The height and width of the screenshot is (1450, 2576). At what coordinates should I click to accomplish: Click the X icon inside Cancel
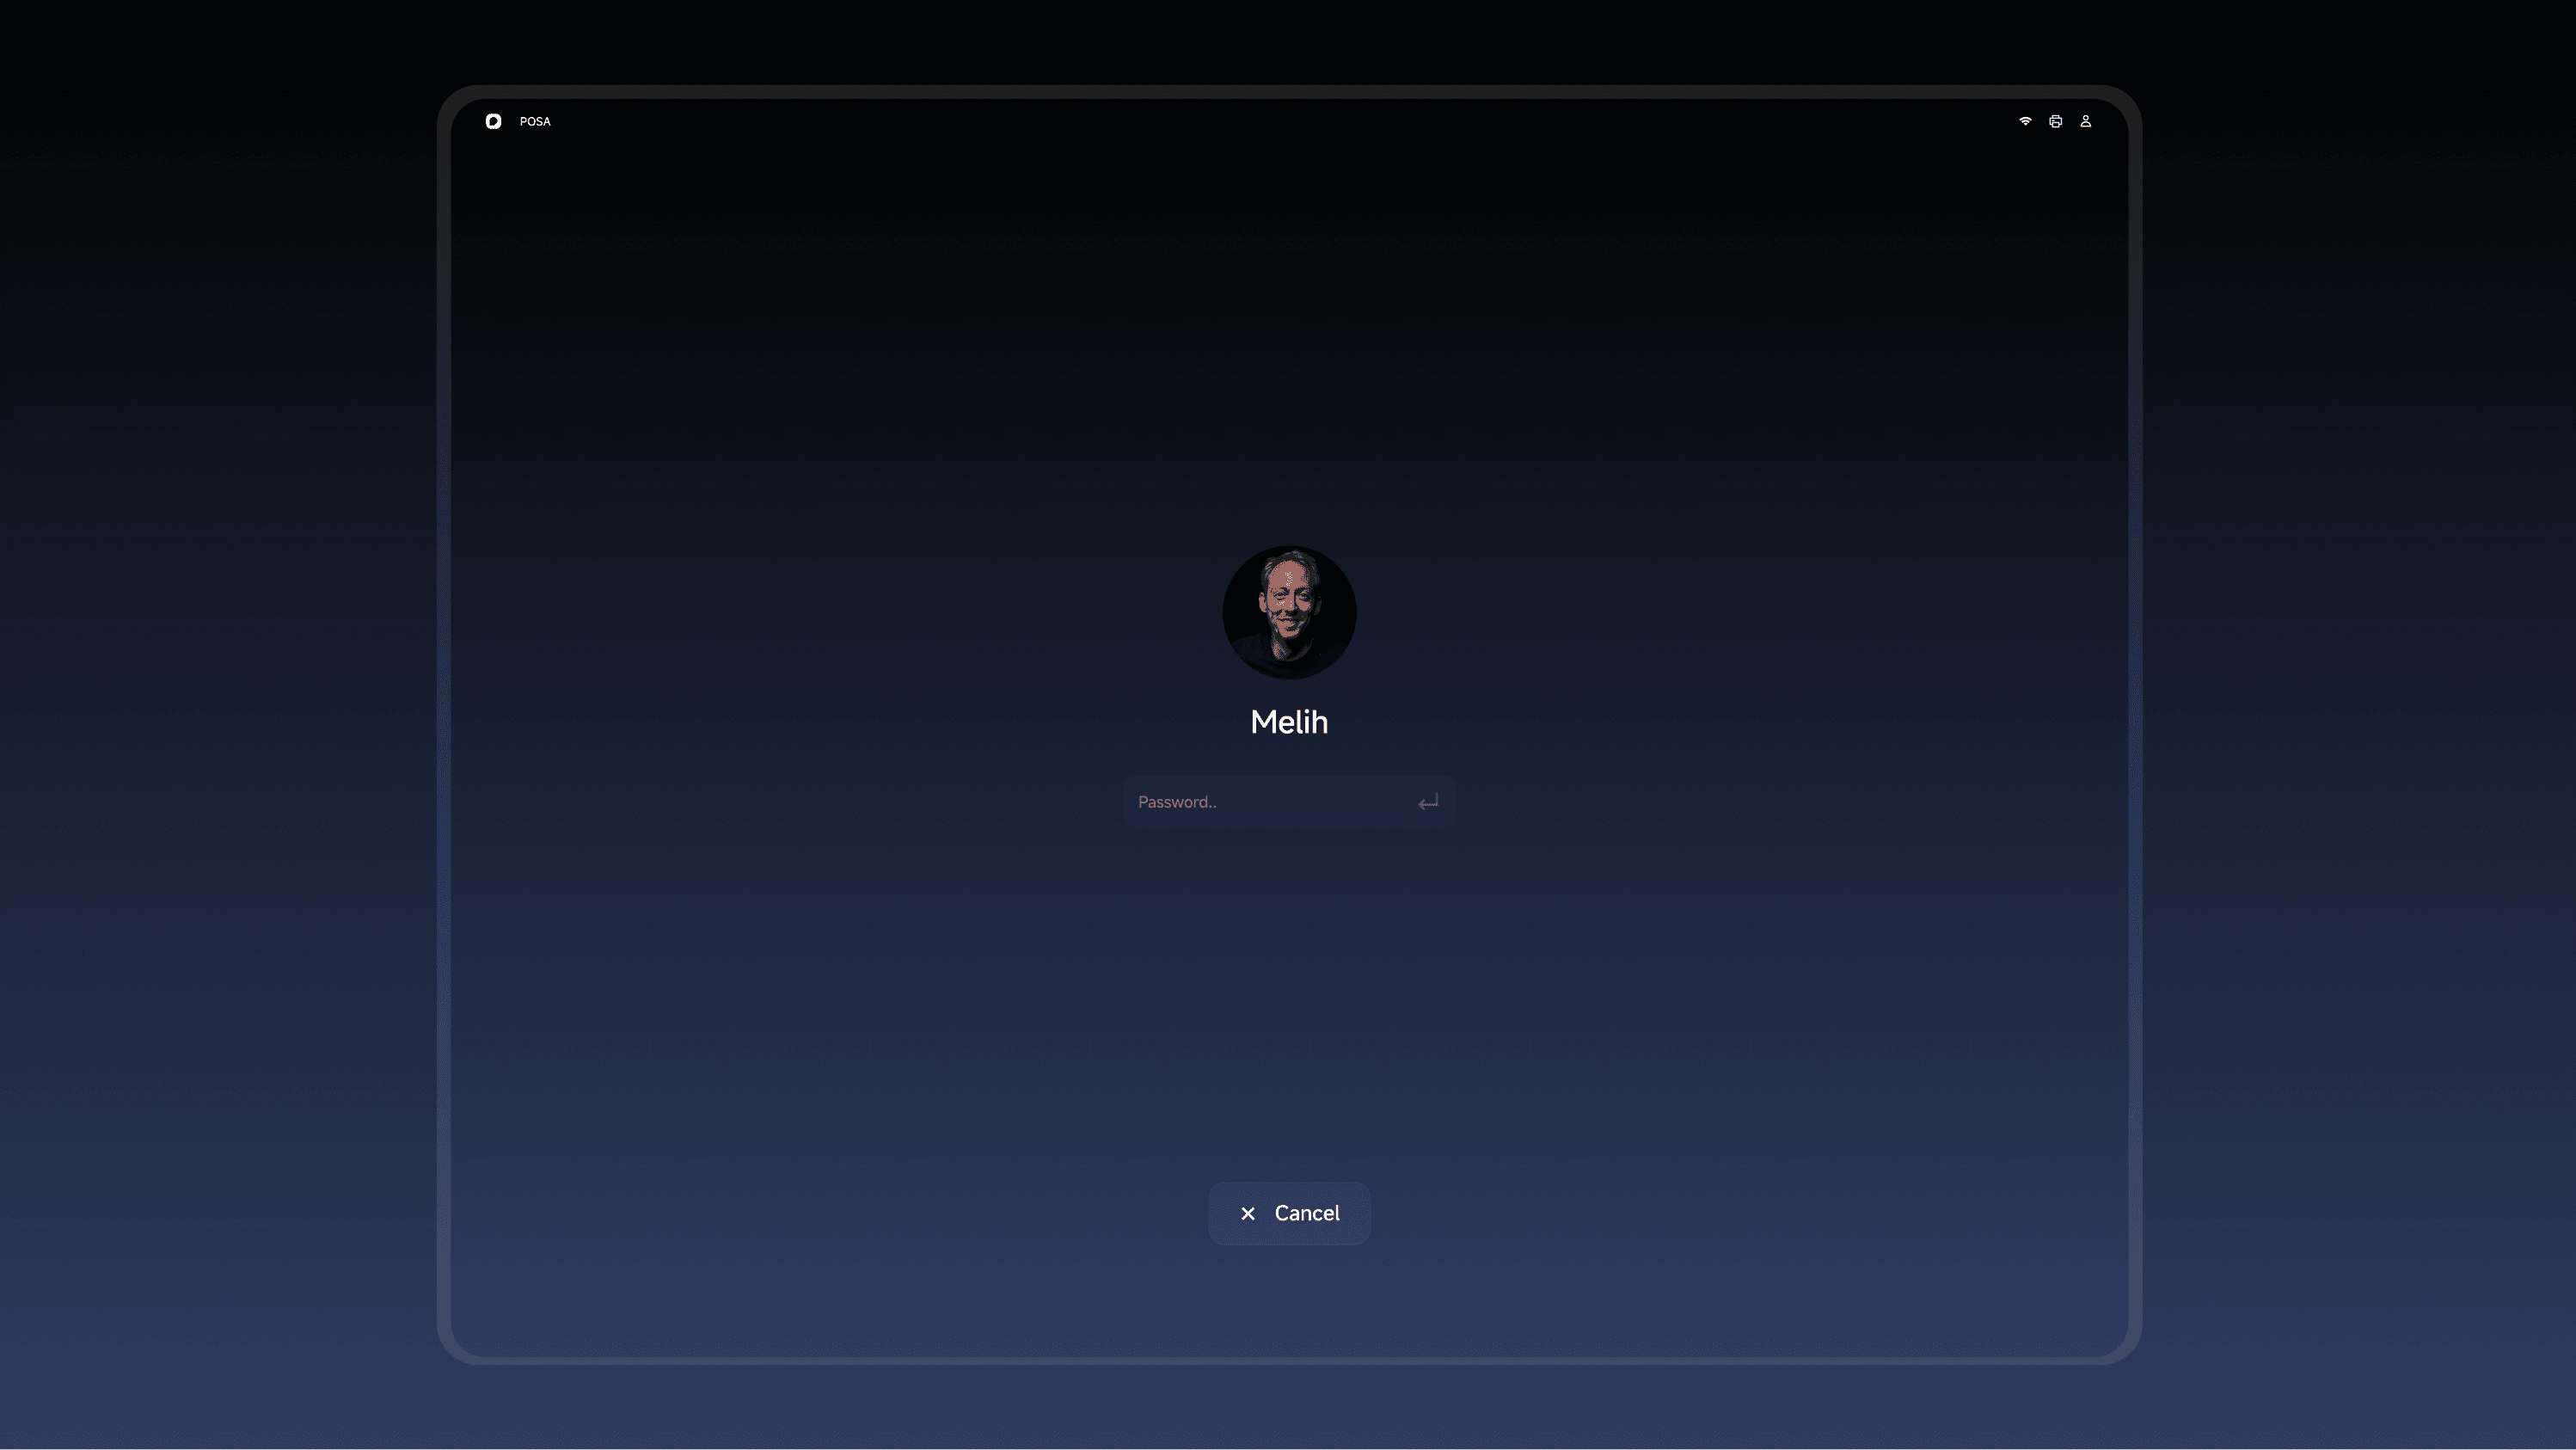coord(1248,1213)
